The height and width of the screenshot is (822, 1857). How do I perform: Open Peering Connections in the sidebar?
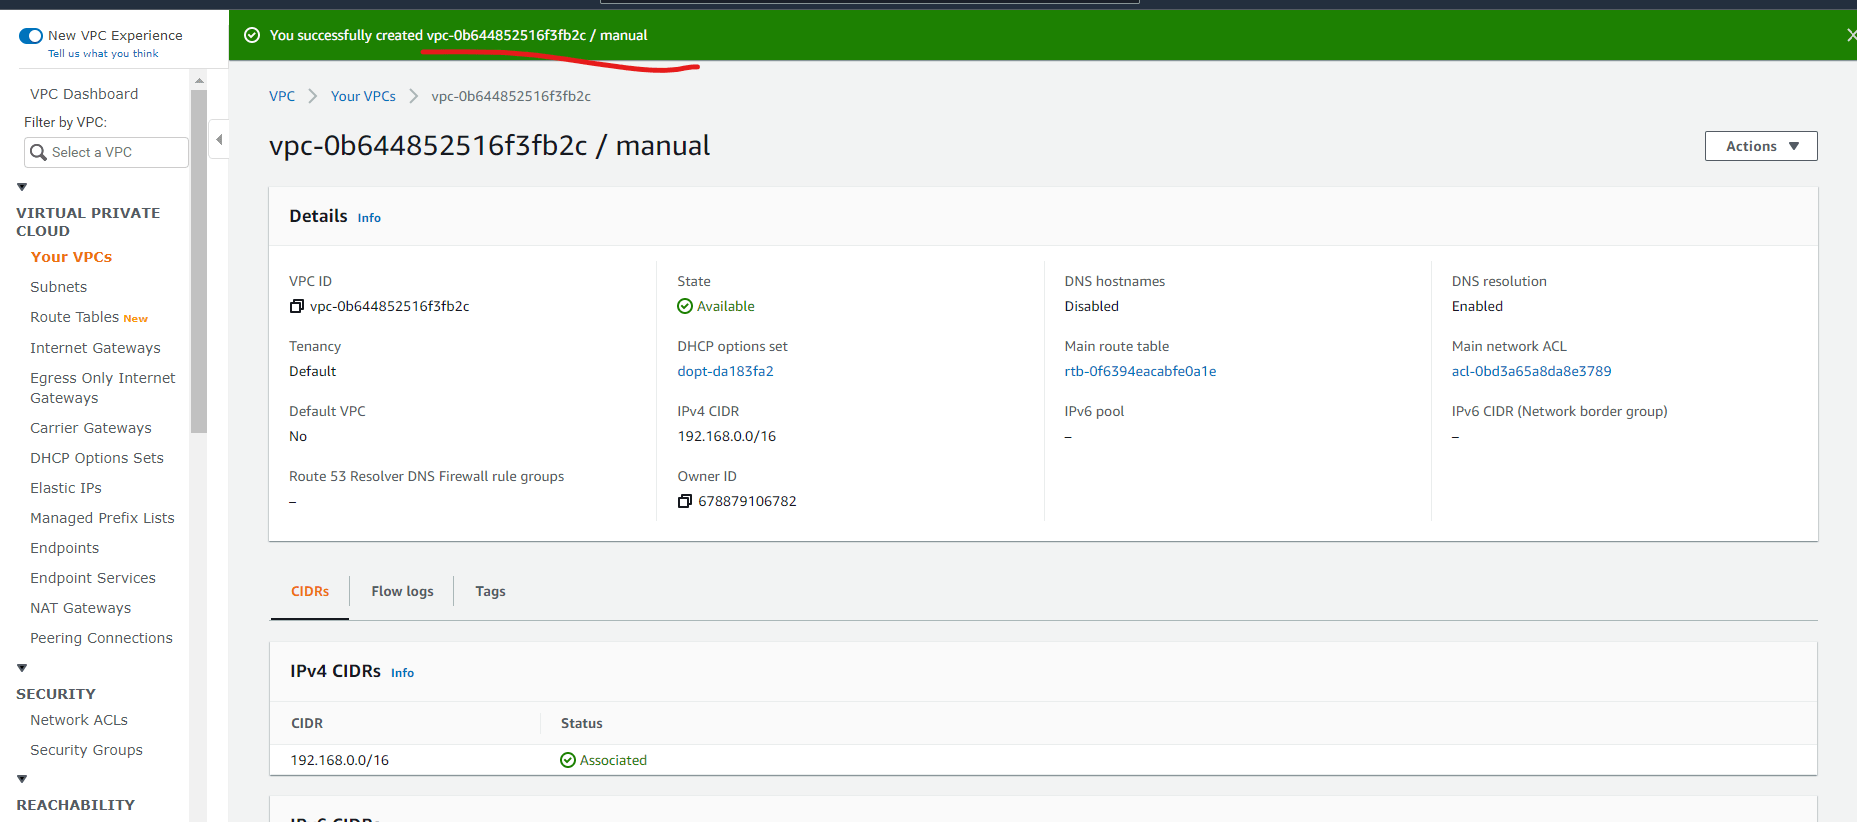click(x=101, y=638)
